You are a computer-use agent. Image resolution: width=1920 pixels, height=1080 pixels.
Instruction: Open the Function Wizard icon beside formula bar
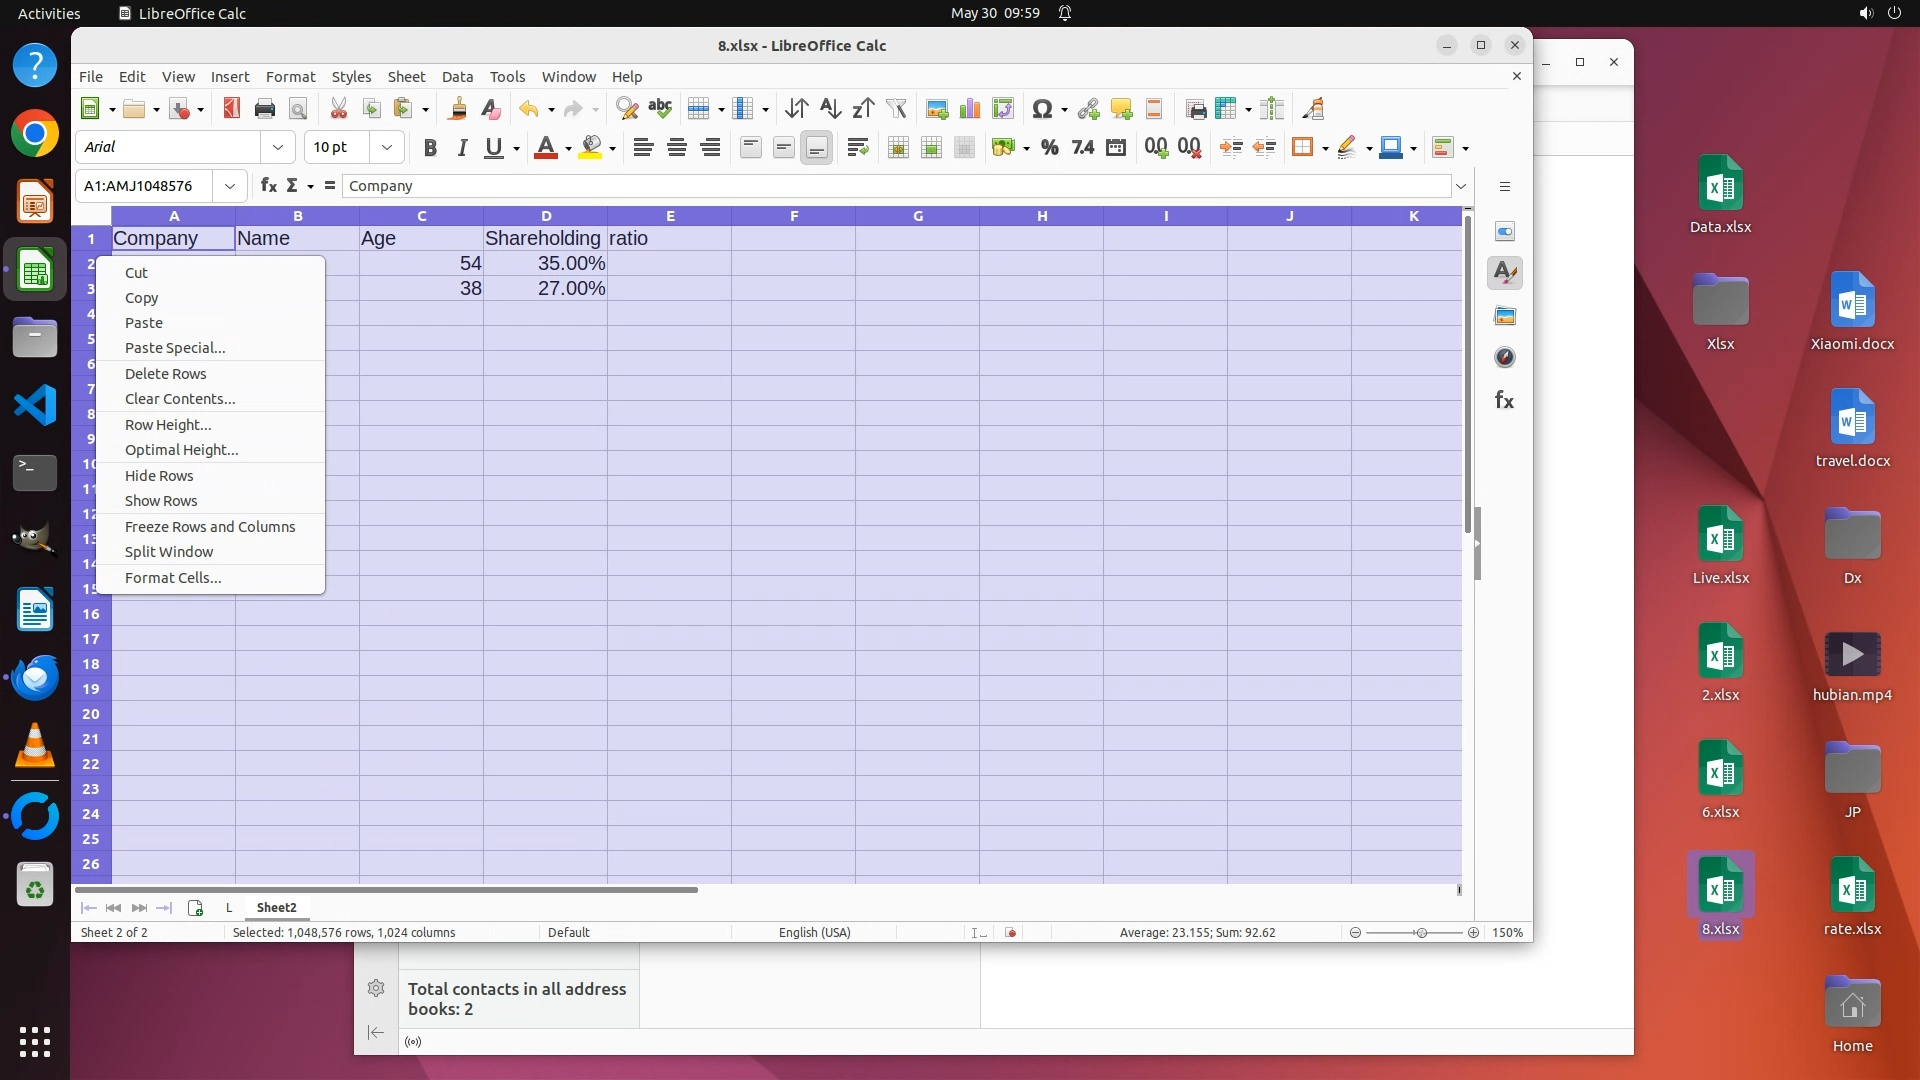(x=268, y=186)
